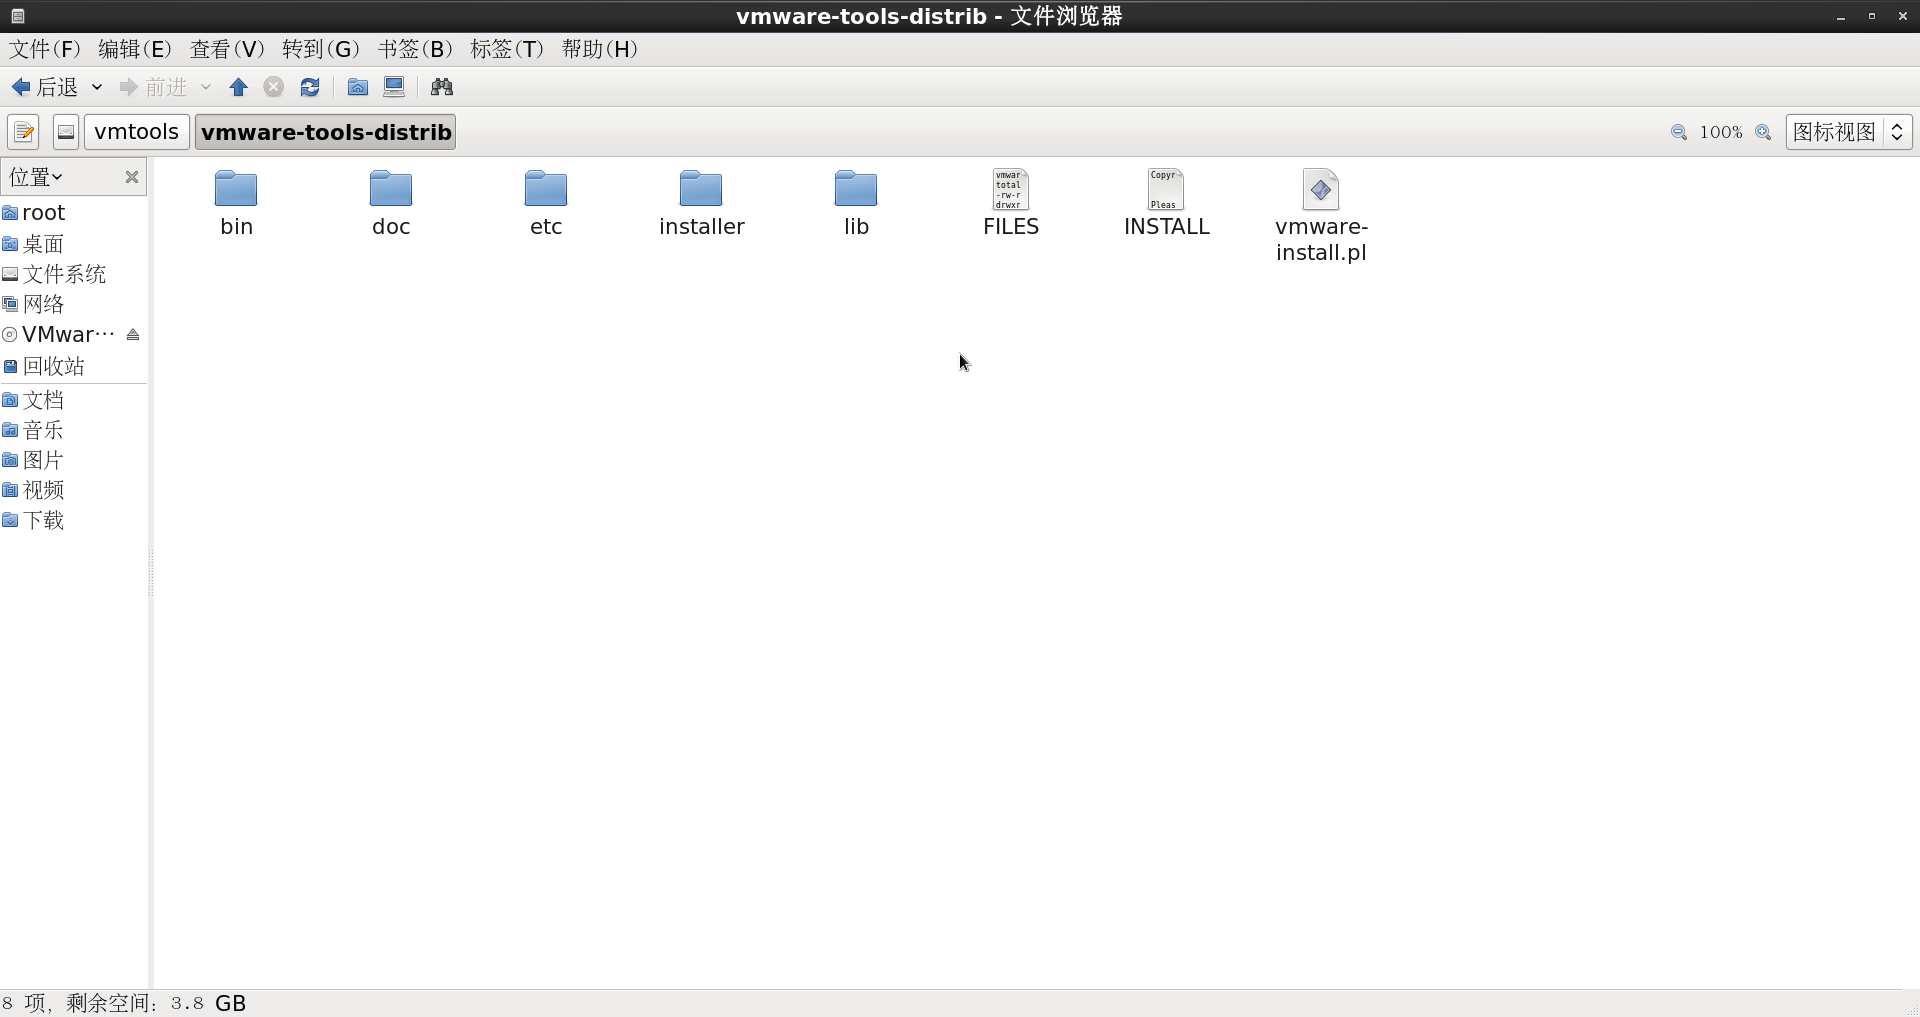Open 音乐 bookmark in sidebar
Viewport: 1920px width, 1017px height.
[x=74, y=430]
